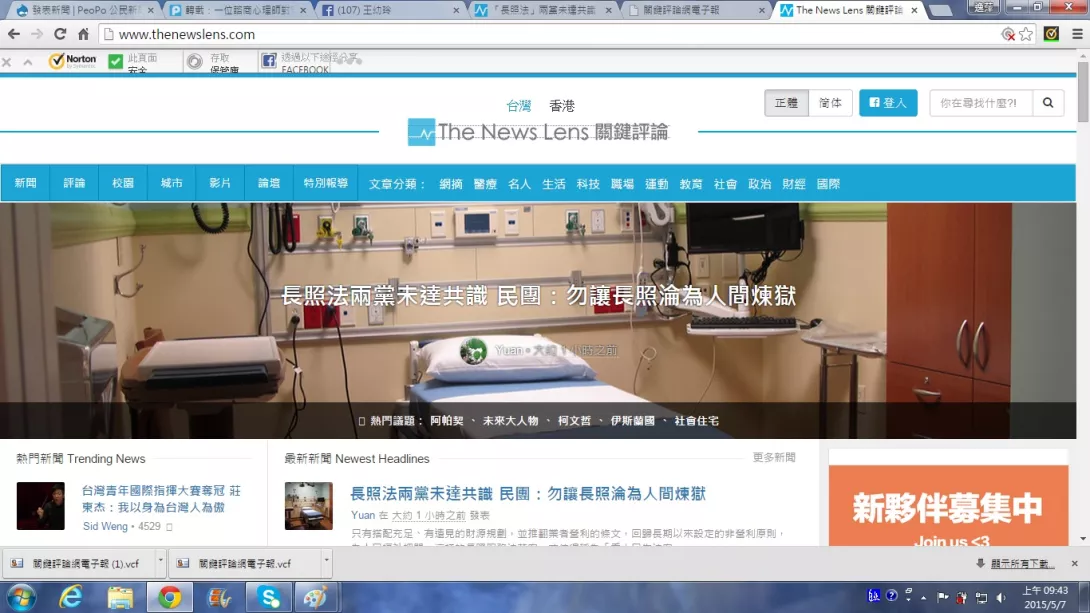
Task: Open the 校園 navigation menu item
Action: coord(123,183)
